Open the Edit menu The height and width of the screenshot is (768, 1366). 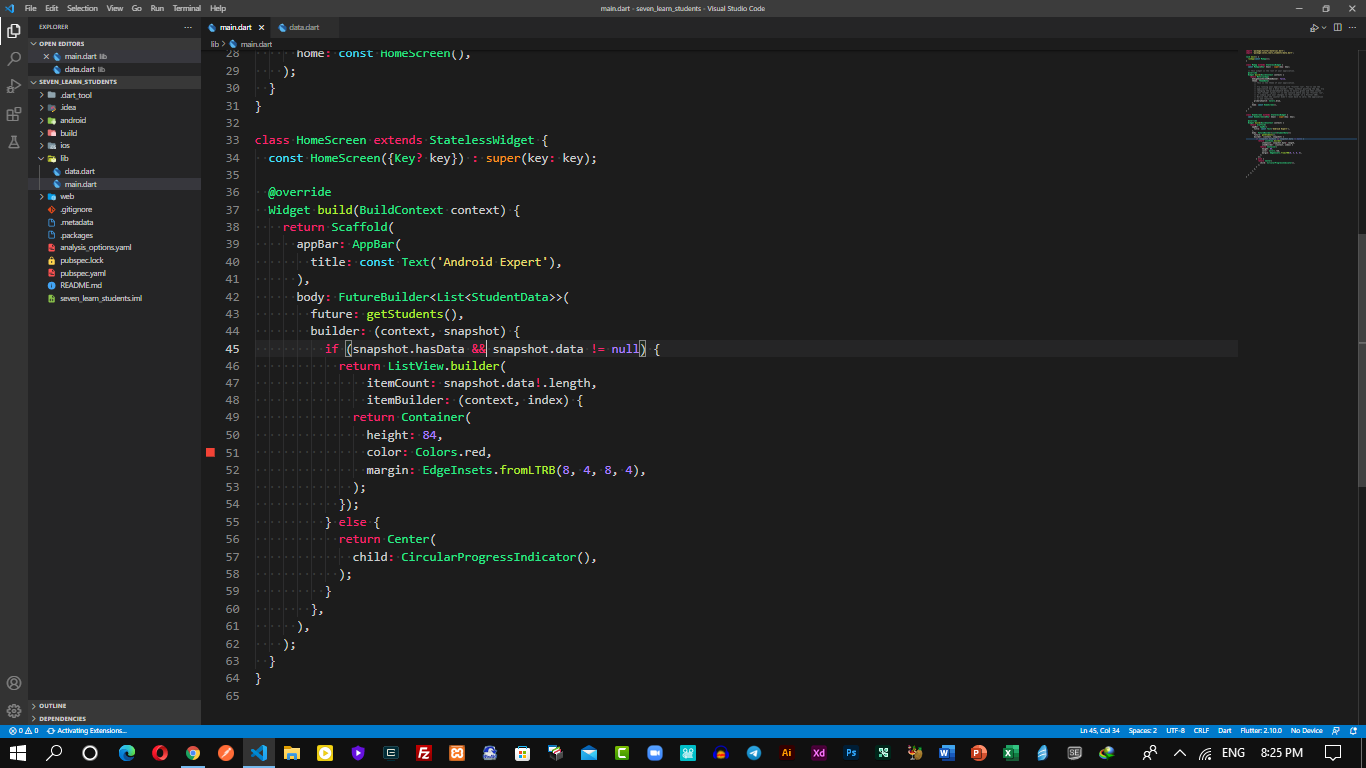point(51,8)
